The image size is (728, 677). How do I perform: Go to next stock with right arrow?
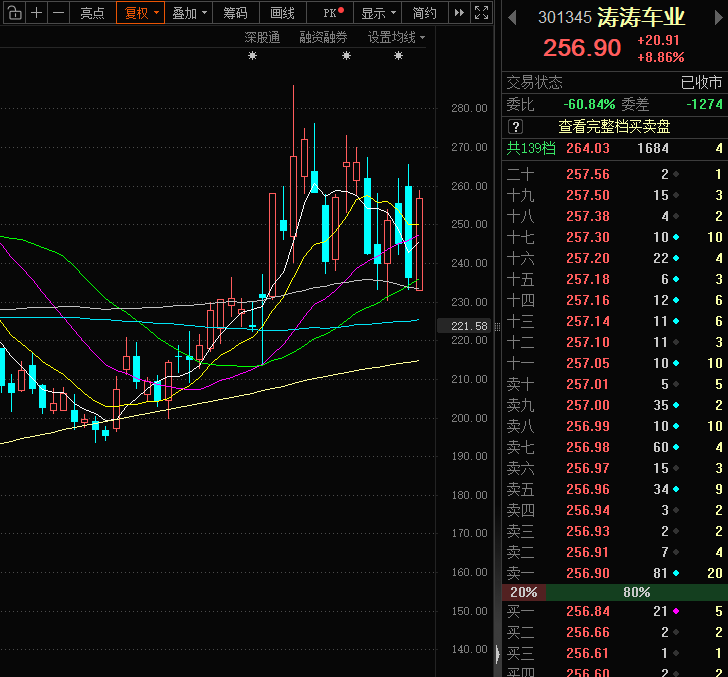coord(718,18)
